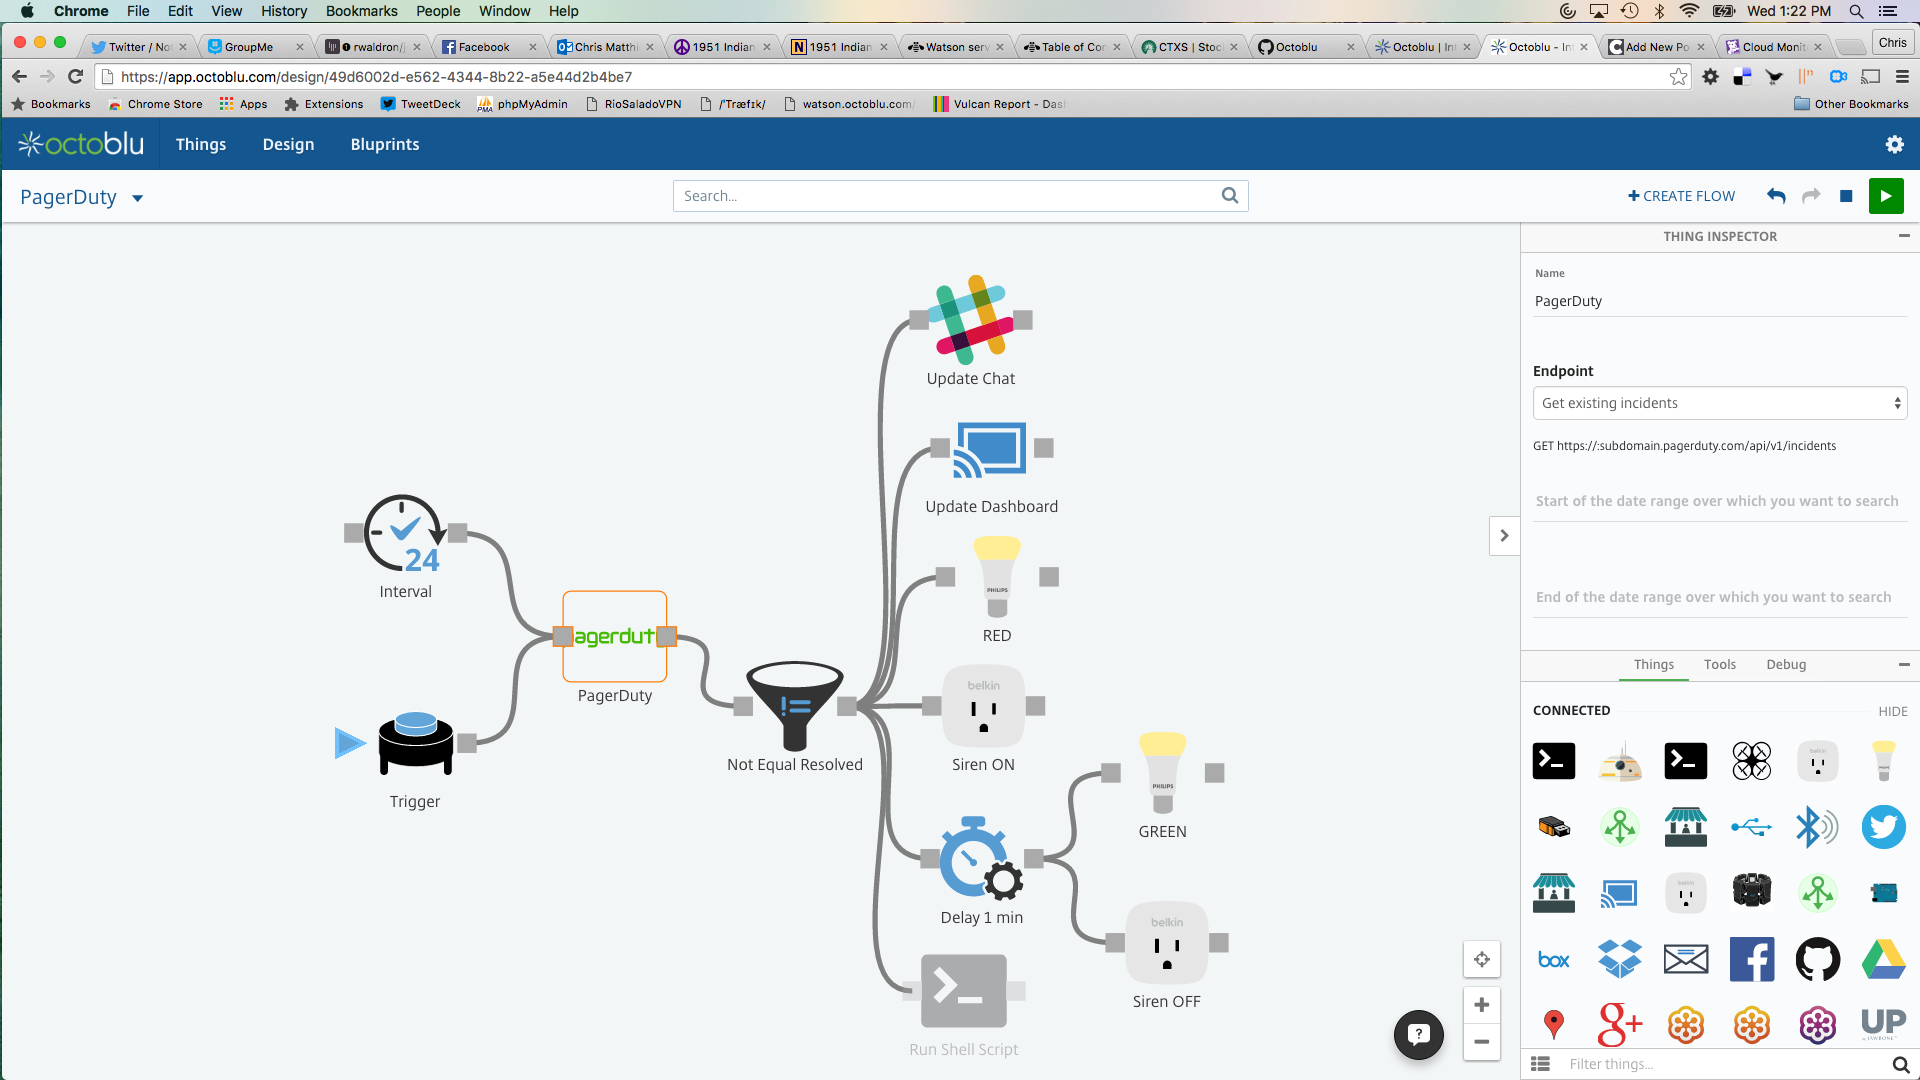Select the Run Shell Script node

[963, 991]
